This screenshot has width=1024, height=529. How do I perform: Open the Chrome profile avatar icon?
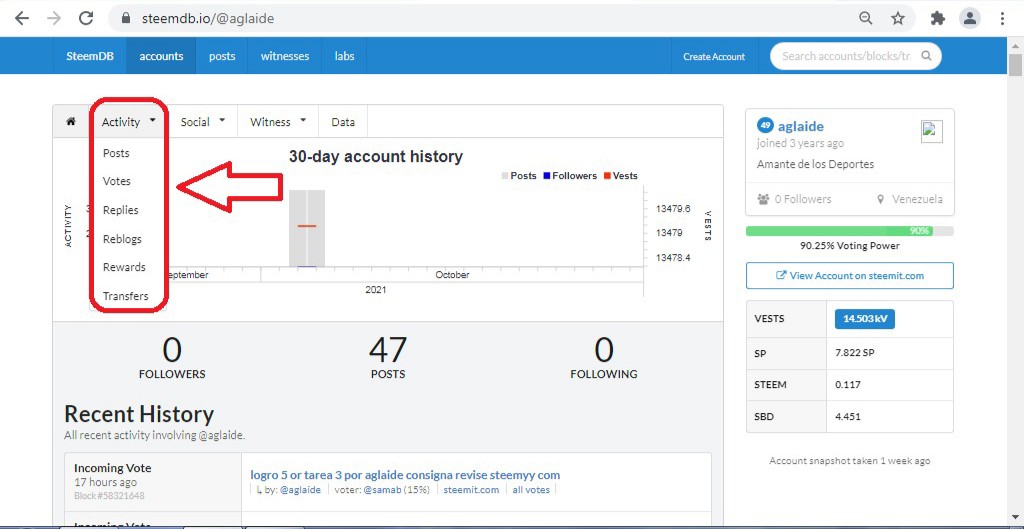coord(970,18)
